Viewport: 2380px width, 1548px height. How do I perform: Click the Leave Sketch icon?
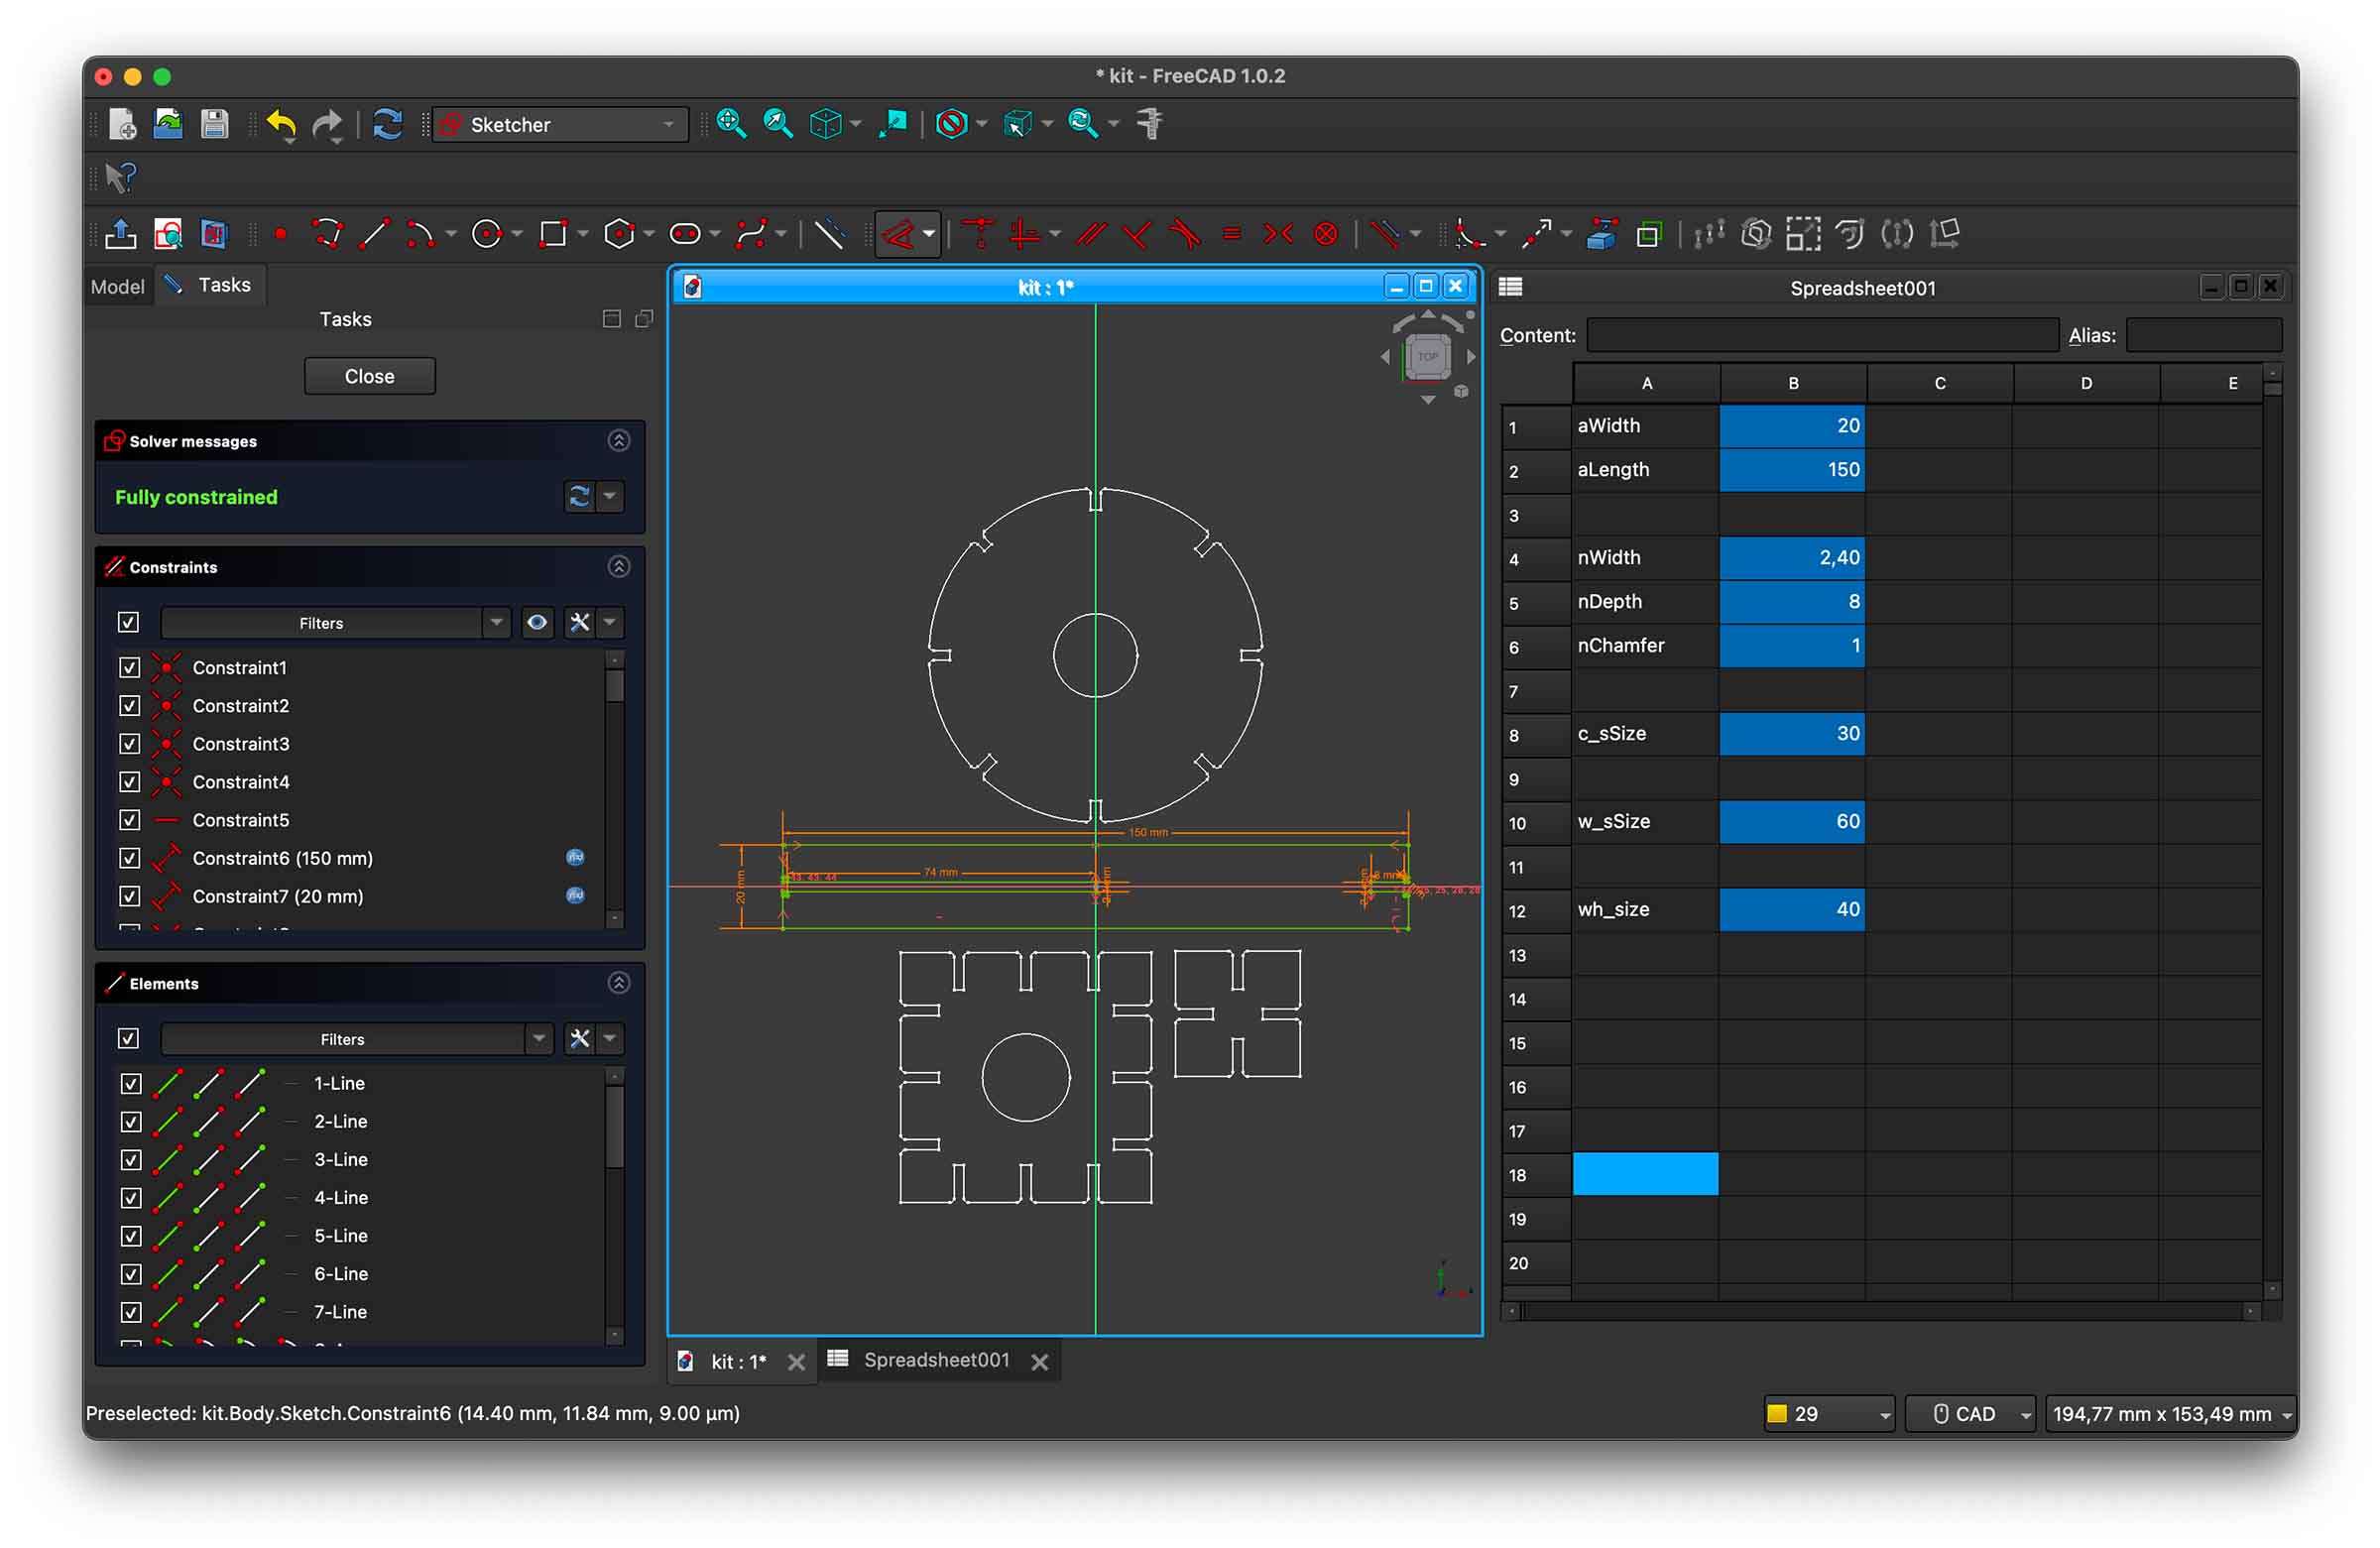pyautogui.click(x=121, y=234)
